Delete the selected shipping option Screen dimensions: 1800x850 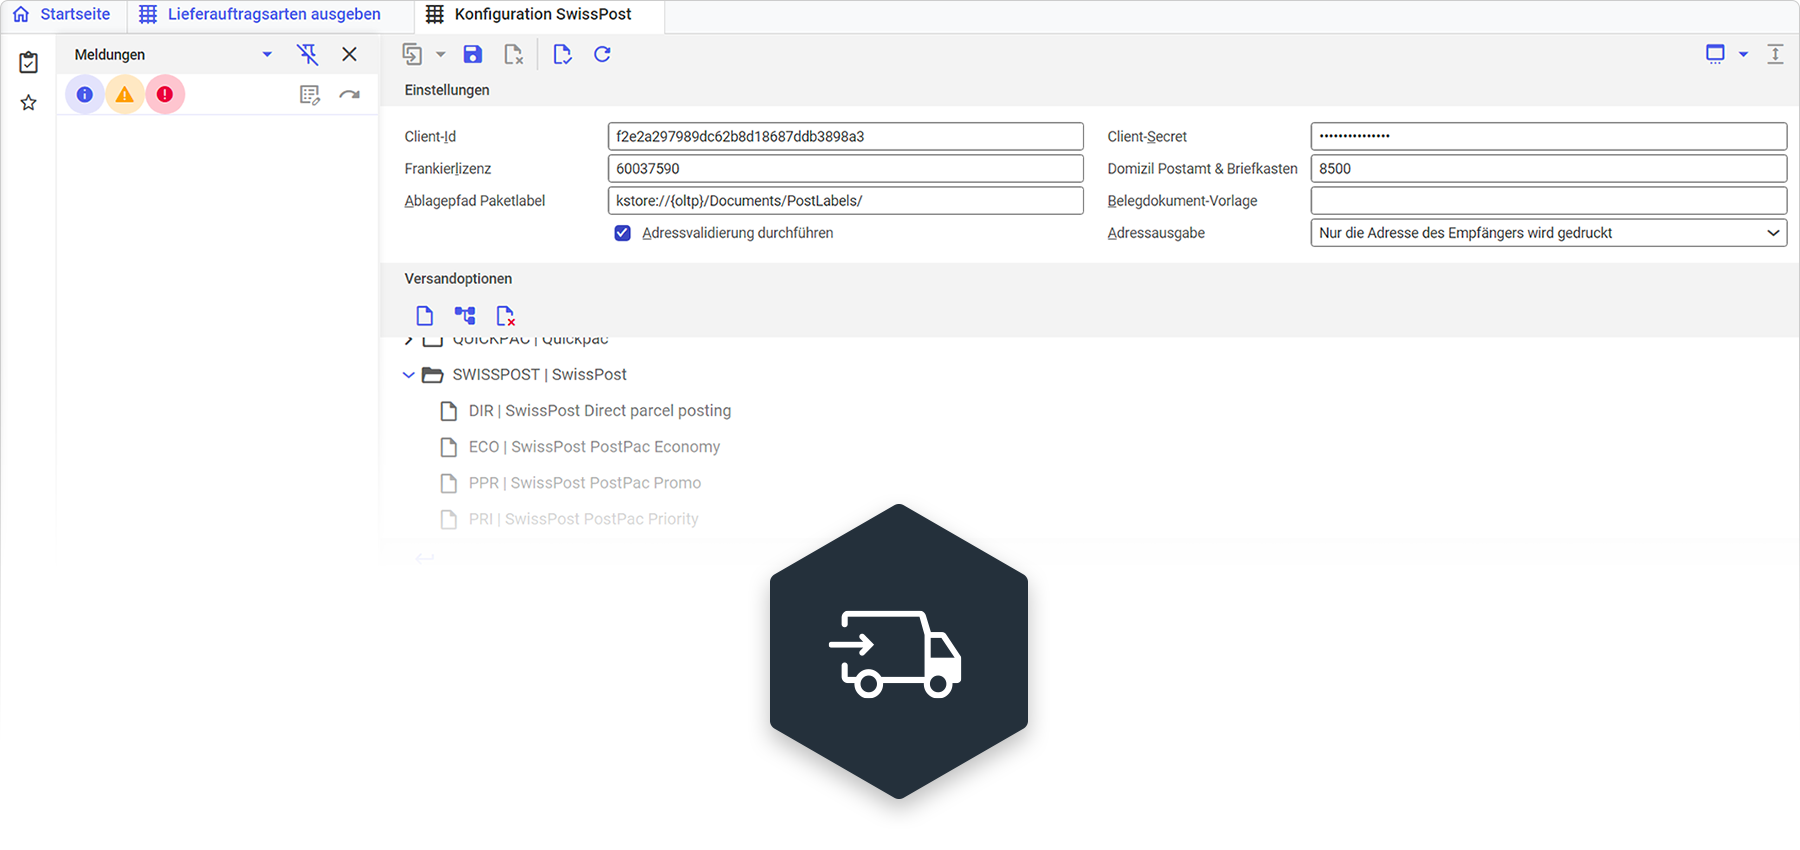coord(505,316)
